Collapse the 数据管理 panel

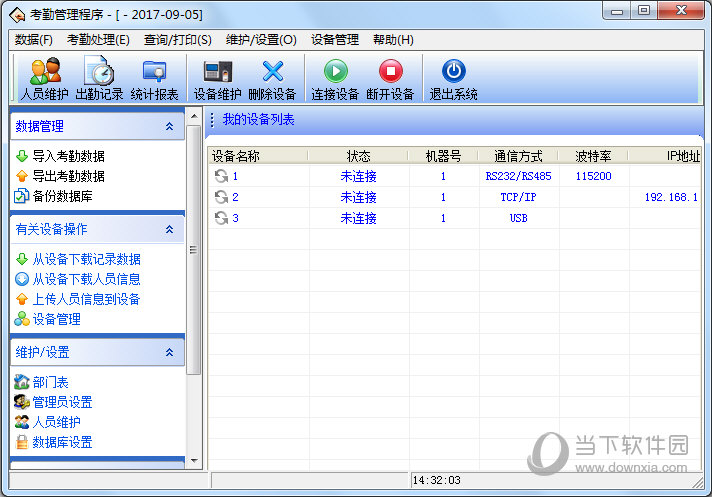(169, 126)
